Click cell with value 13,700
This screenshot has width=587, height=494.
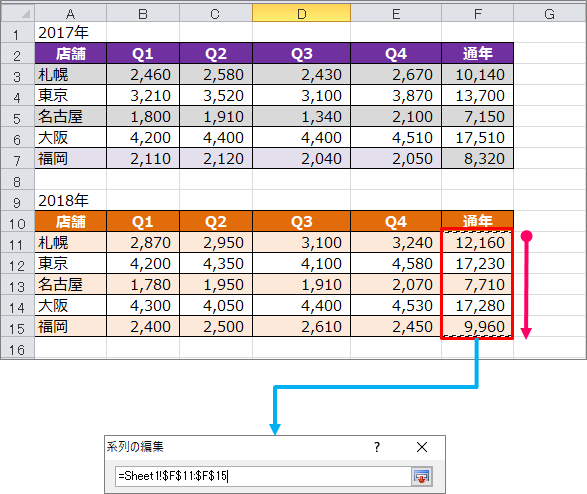point(478,95)
